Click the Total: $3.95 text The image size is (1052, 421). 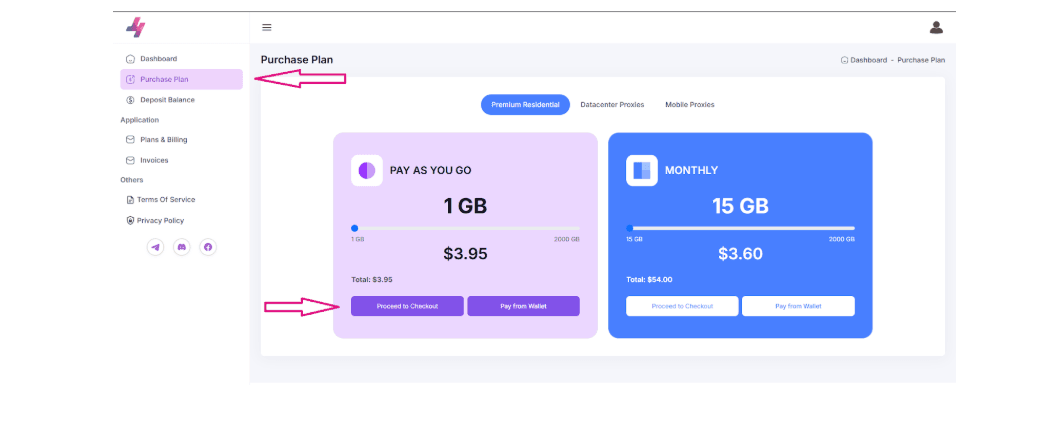click(x=372, y=279)
